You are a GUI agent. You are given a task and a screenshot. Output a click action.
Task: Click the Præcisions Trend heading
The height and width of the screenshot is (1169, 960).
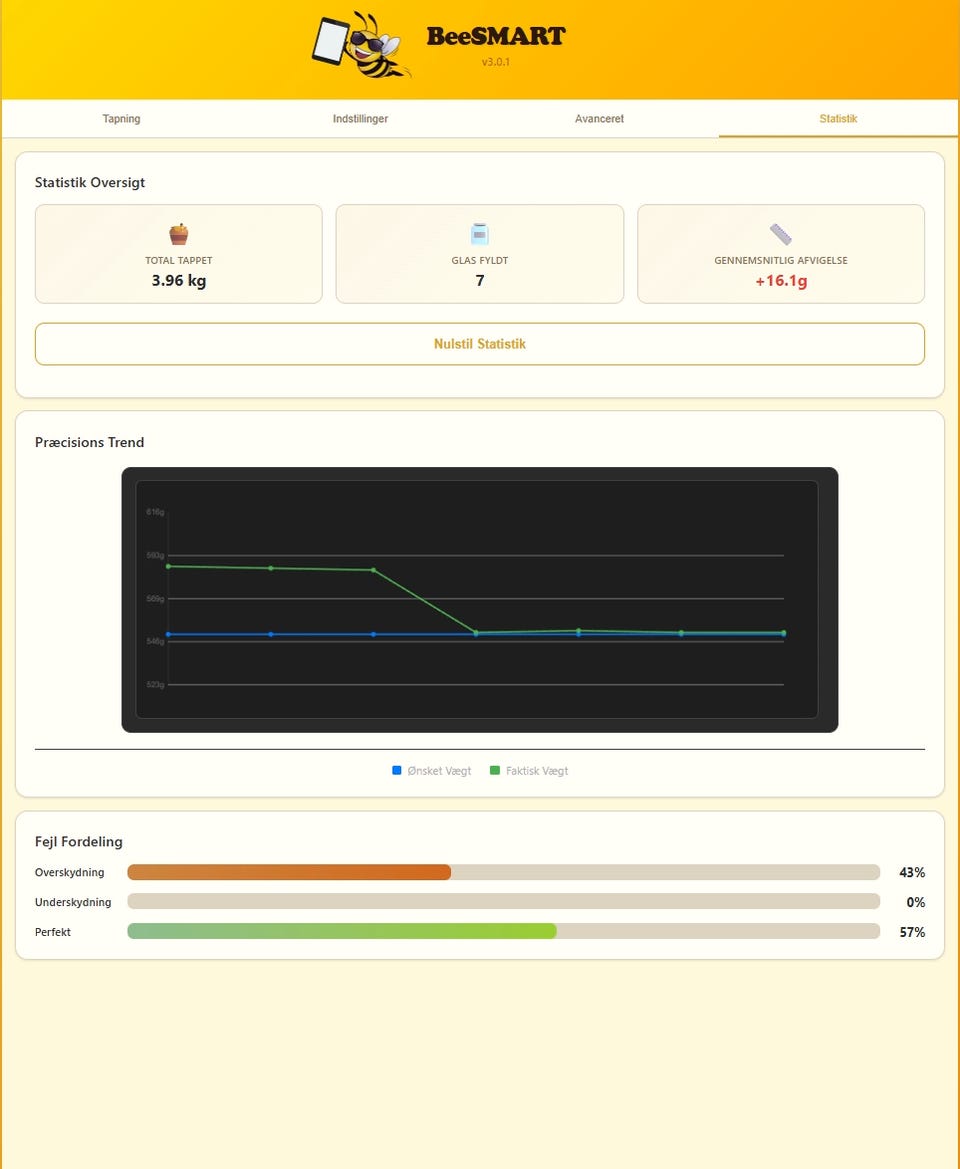coord(89,442)
